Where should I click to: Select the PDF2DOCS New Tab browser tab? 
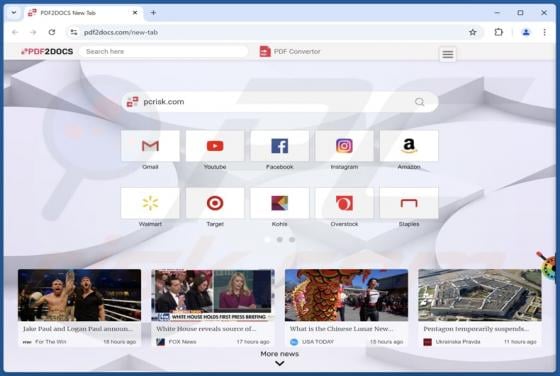coord(84,13)
